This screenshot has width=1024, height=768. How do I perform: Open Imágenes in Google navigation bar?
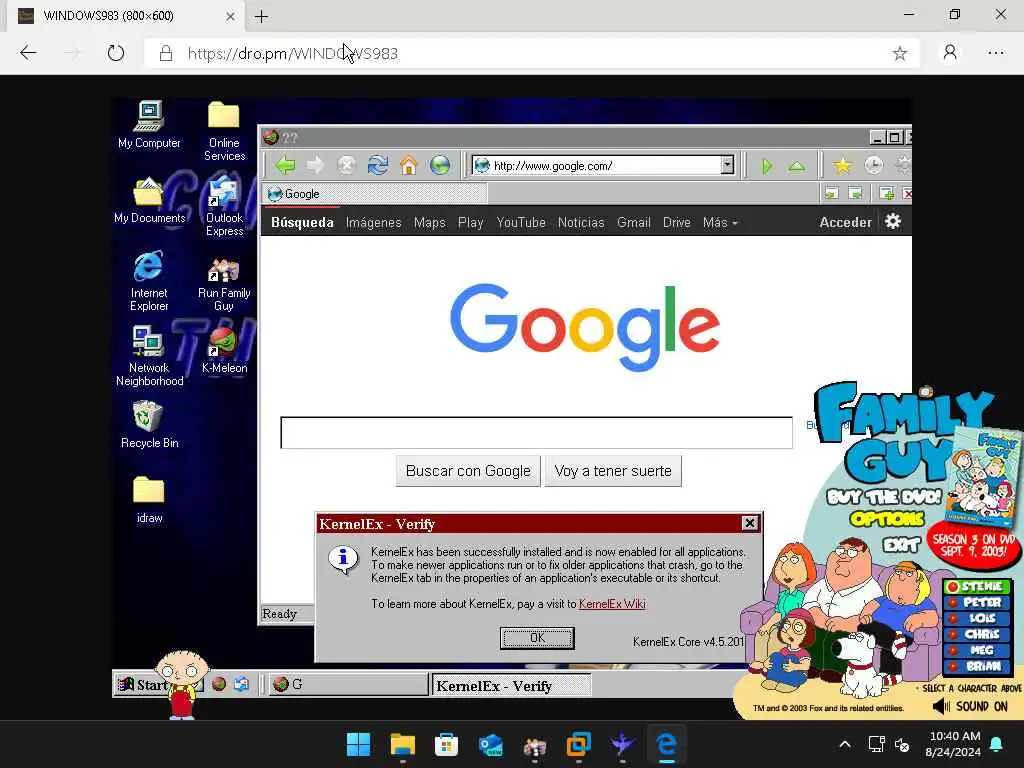pos(374,223)
